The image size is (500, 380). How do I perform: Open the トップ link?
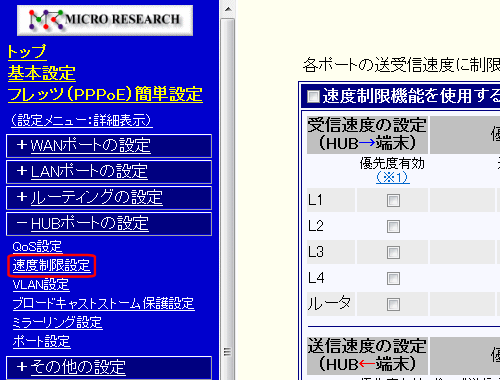click(x=27, y=52)
